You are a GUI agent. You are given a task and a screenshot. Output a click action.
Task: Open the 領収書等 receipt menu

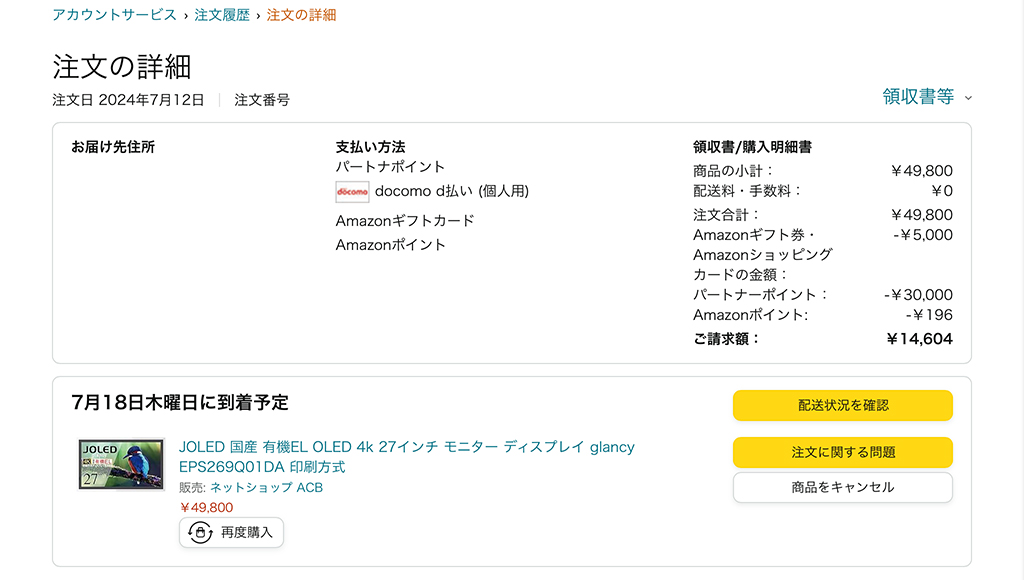click(918, 97)
